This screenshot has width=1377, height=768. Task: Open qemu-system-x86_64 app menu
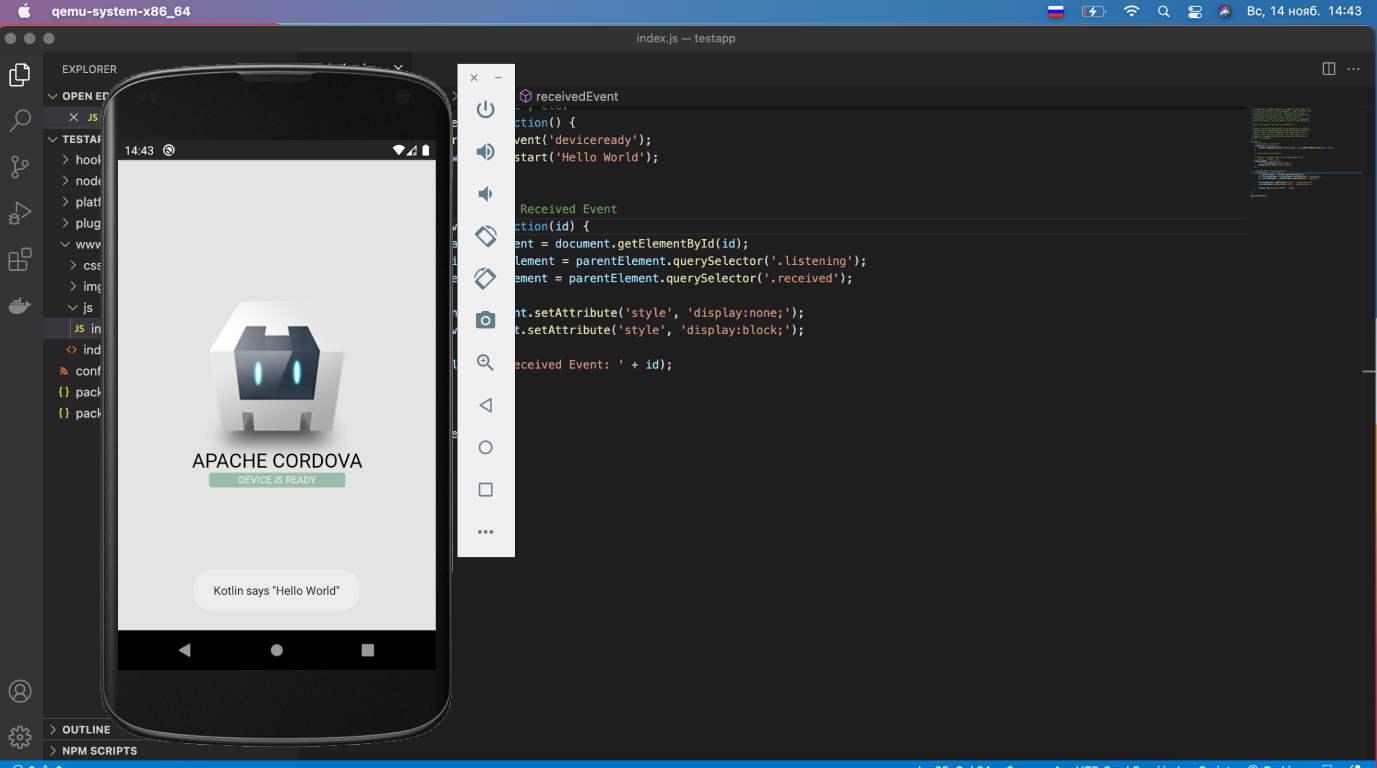tap(121, 11)
